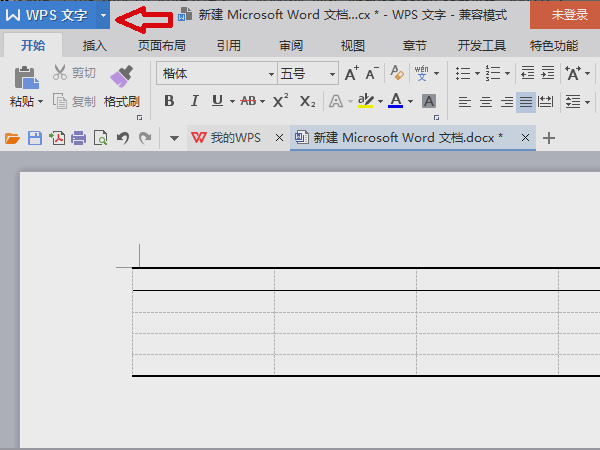Increase indent icon in paragraph group
Image resolution: width=600 pixels, height=450 pixels.
click(548, 73)
